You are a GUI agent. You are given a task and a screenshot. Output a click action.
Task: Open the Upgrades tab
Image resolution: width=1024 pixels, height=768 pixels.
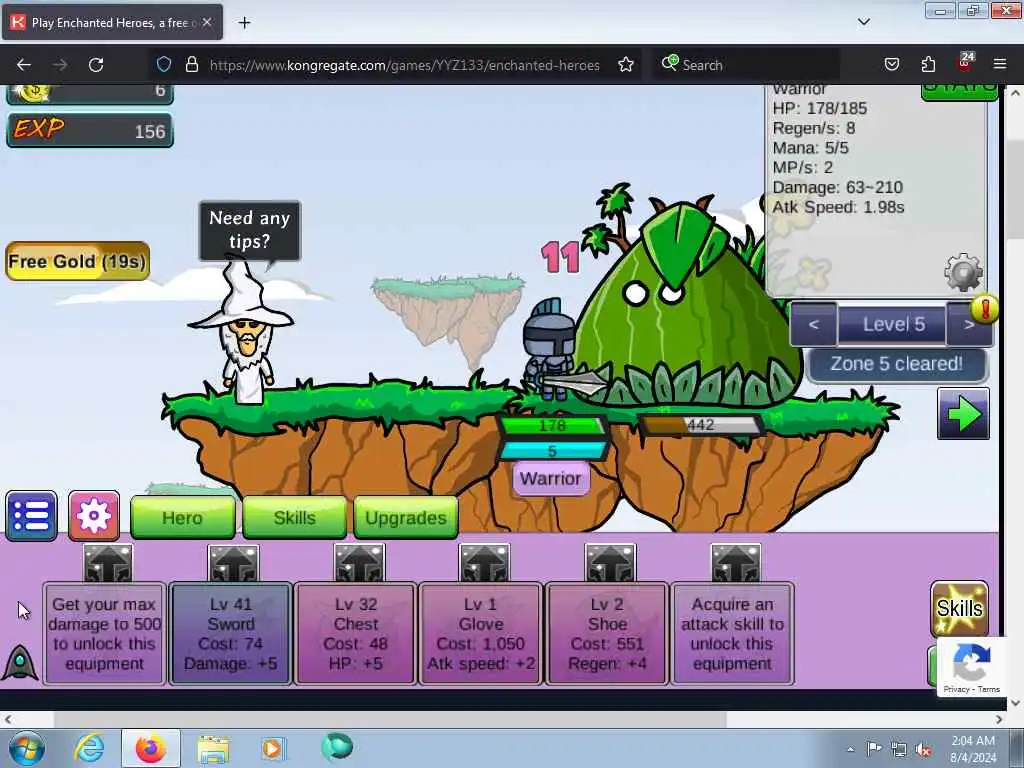406,517
